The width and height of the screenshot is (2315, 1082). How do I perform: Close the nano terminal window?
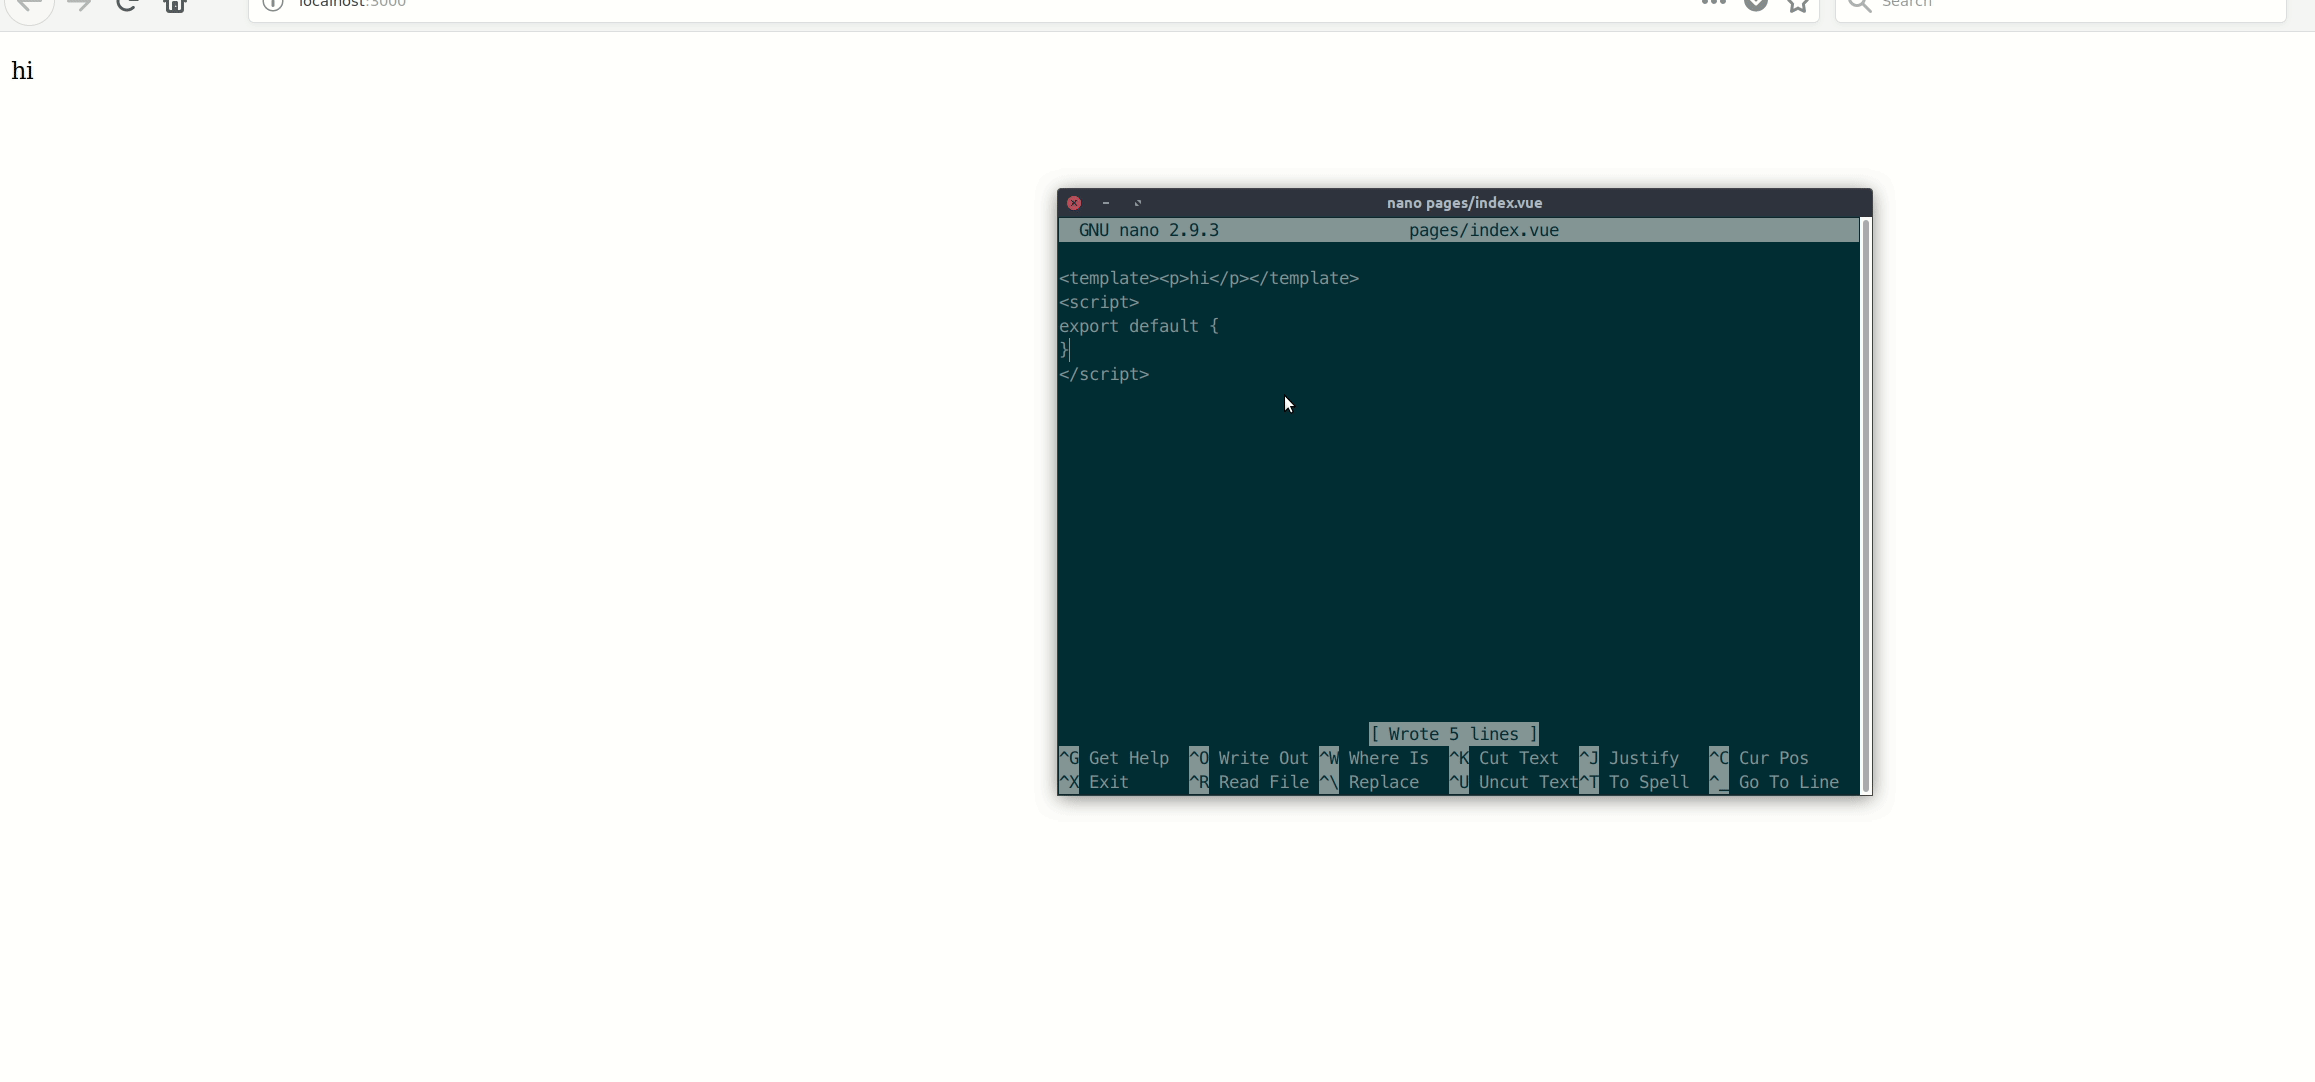click(x=1074, y=203)
